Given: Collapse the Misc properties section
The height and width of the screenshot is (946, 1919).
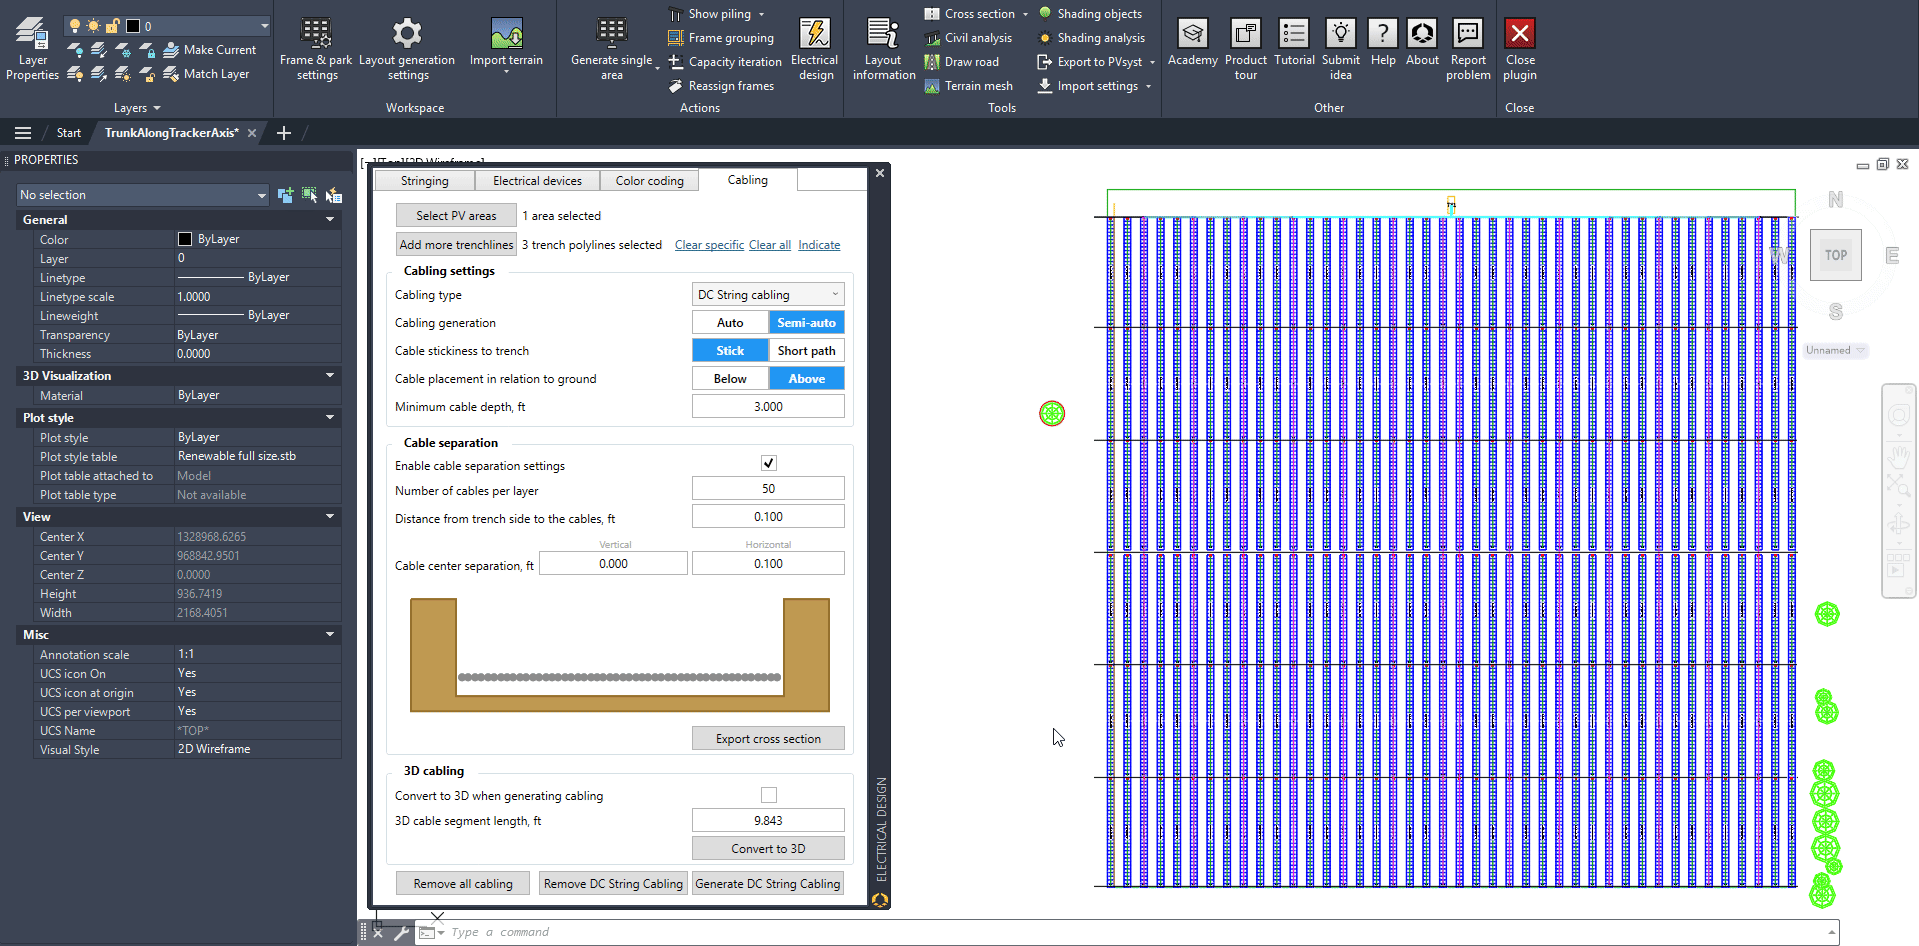Looking at the screenshot, I should click(330, 634).
